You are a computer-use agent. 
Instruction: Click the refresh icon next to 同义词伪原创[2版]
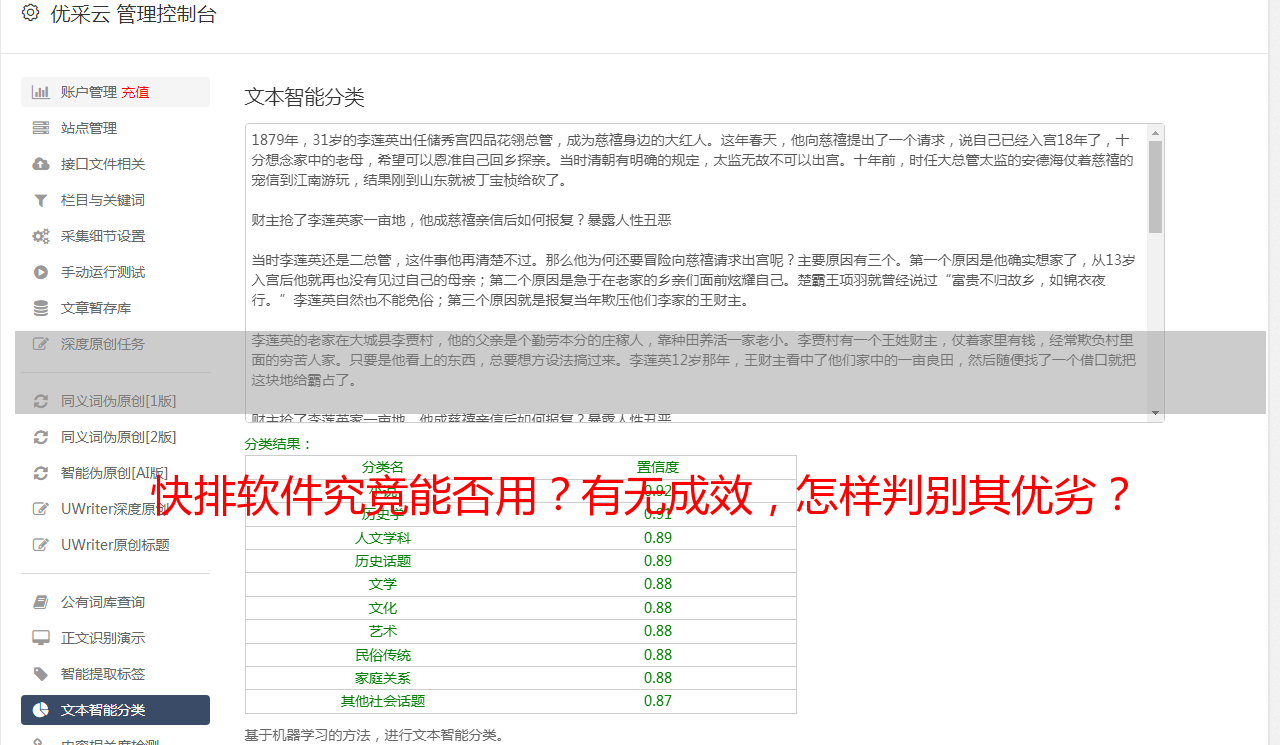tap(41, 437)
